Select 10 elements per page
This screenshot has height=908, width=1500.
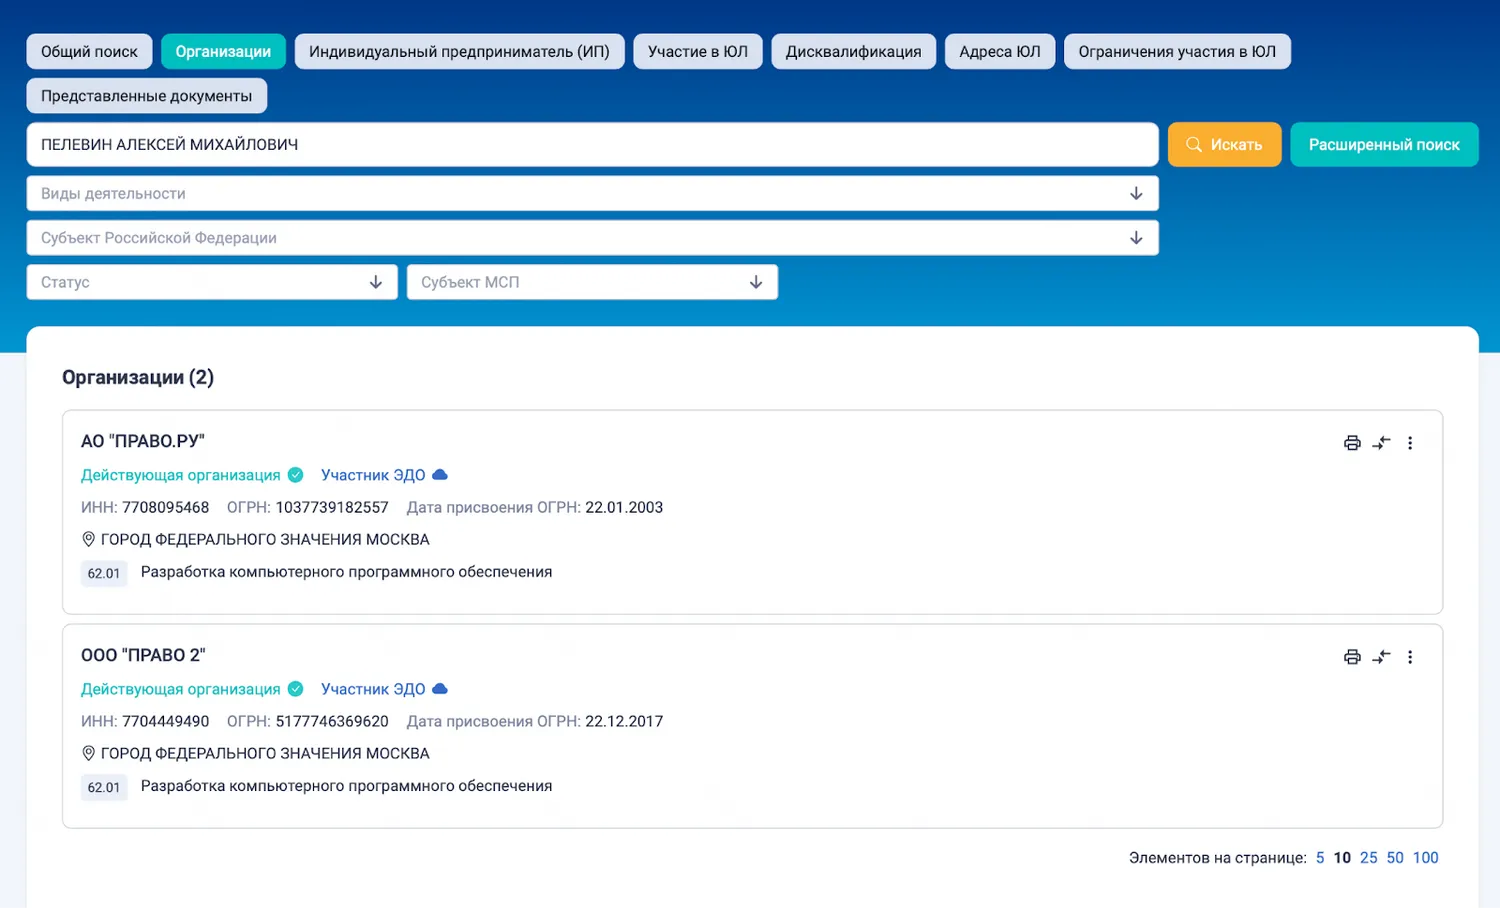coord(1342,858)
